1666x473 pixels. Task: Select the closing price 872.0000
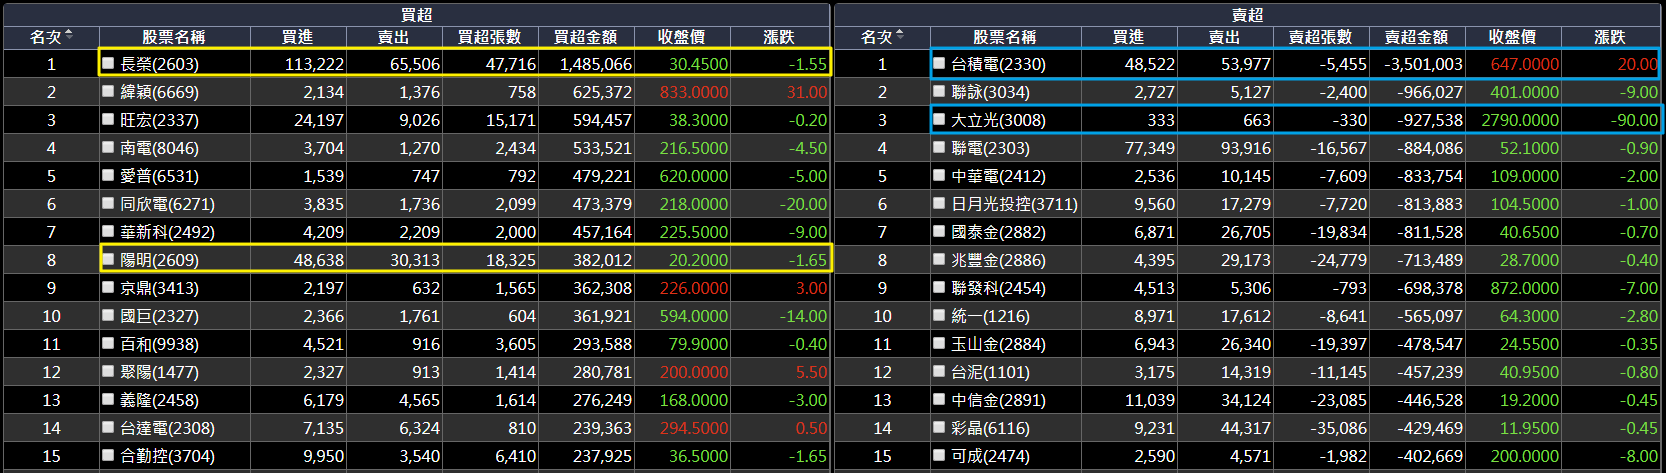[1525, 288]
